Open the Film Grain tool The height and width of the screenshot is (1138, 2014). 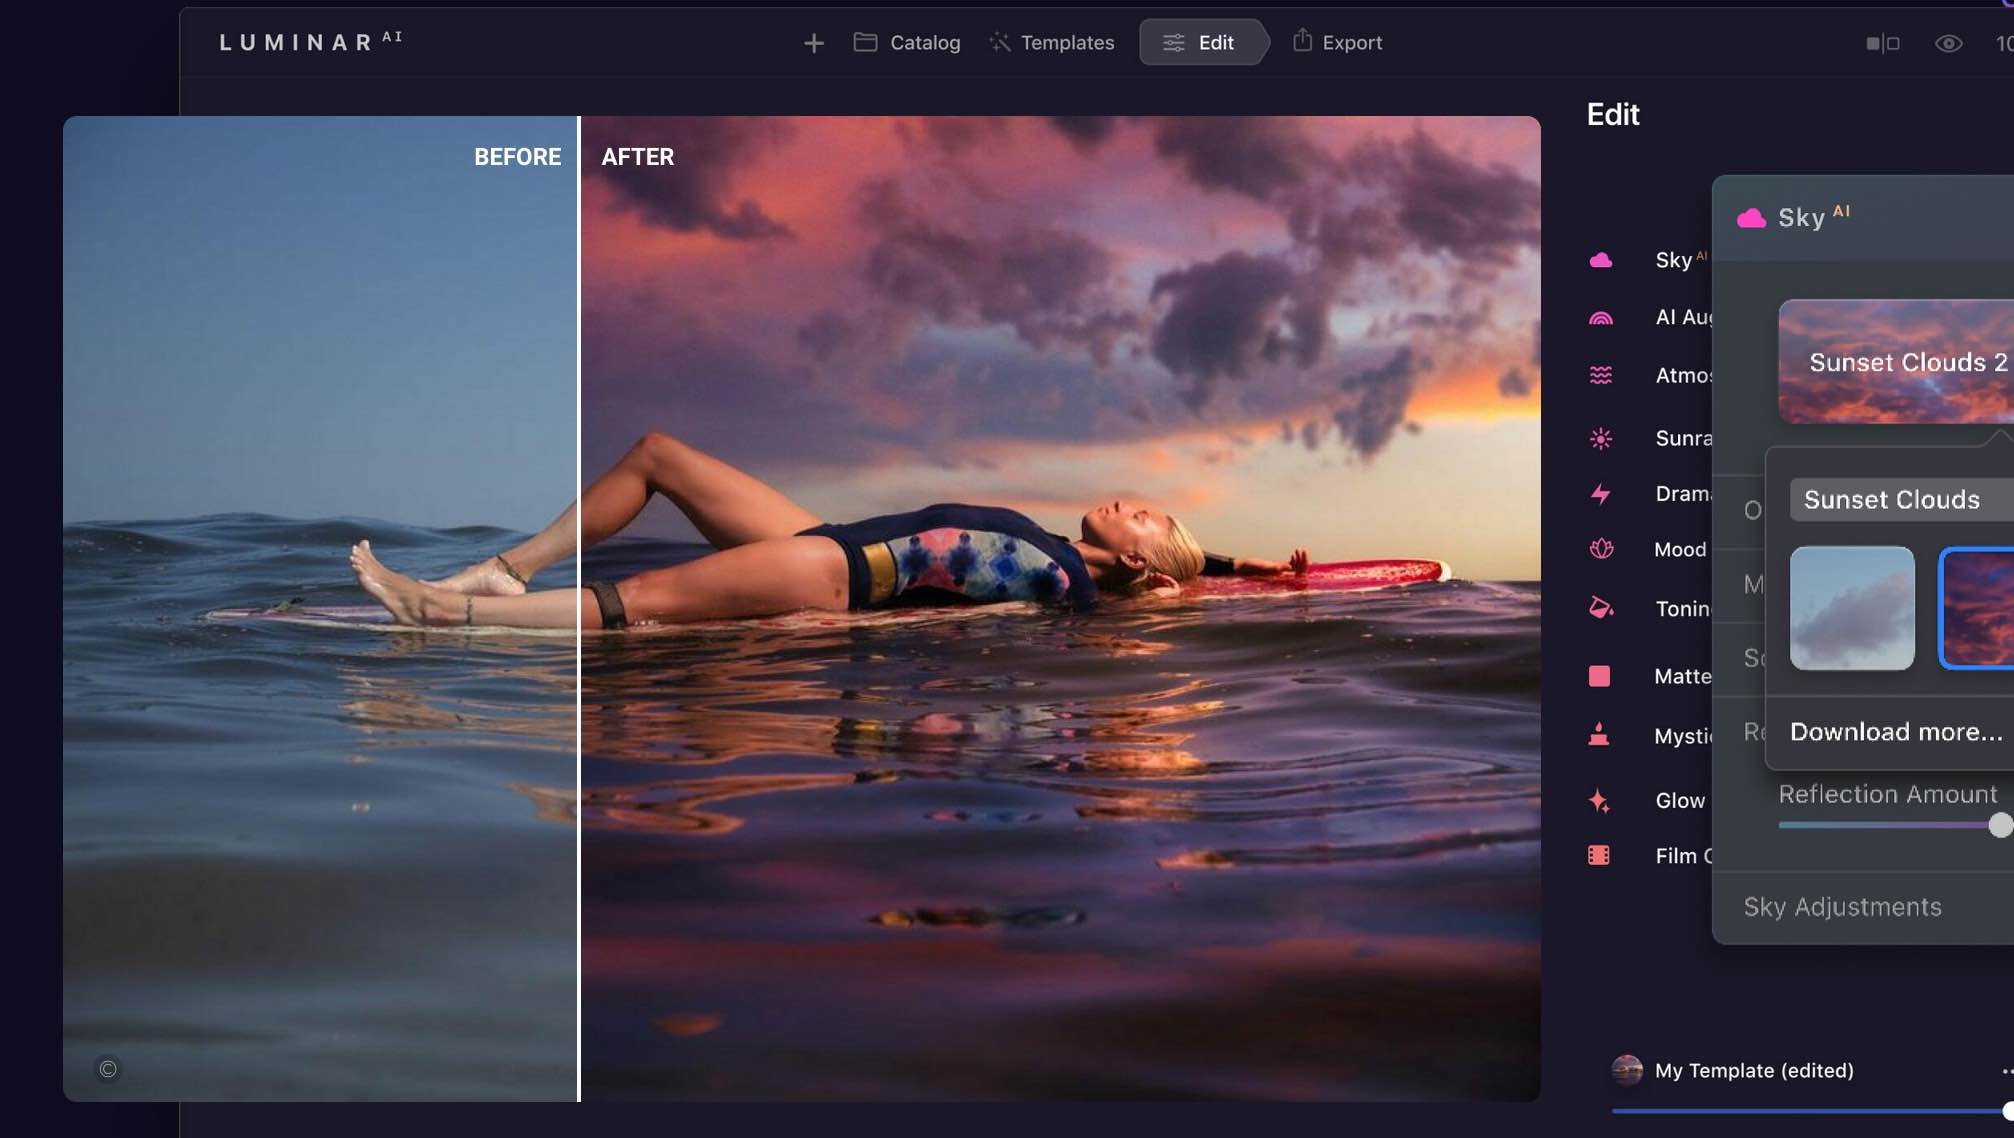pyautogui.click(x=1601, y=855)
